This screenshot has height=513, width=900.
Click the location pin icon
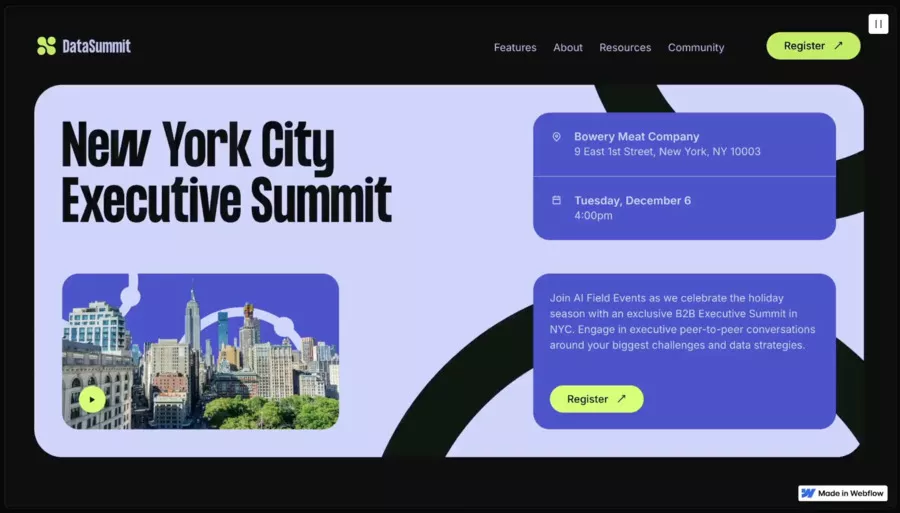coord(556,137)
